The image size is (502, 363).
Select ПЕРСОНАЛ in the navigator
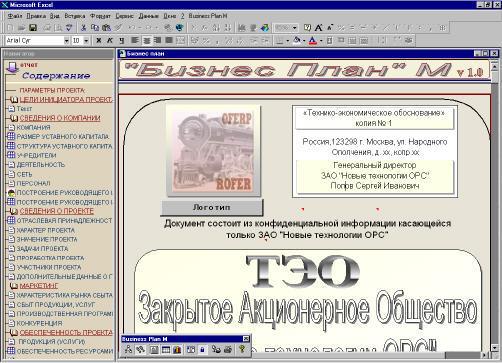(33, 183)
